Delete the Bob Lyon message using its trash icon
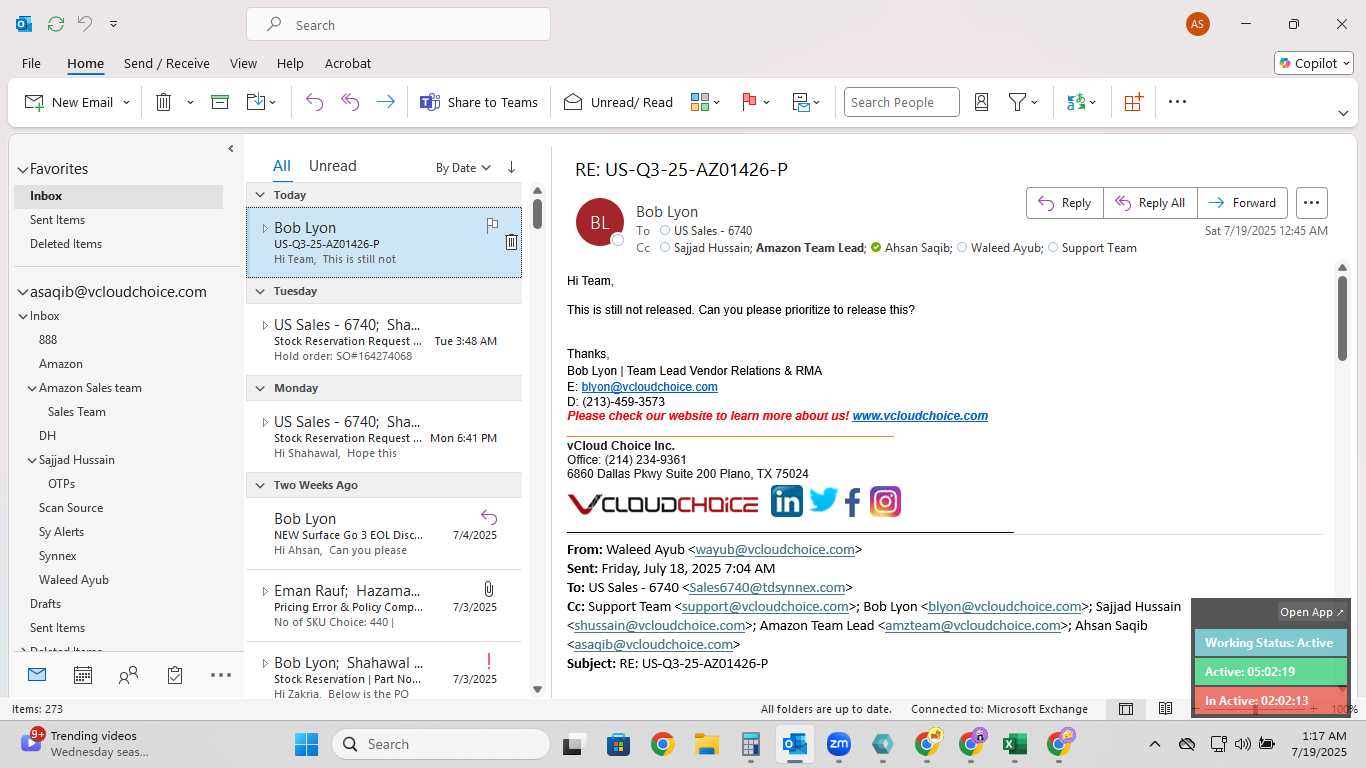This screenshot has width=1366, height=768. pos(511,242)
